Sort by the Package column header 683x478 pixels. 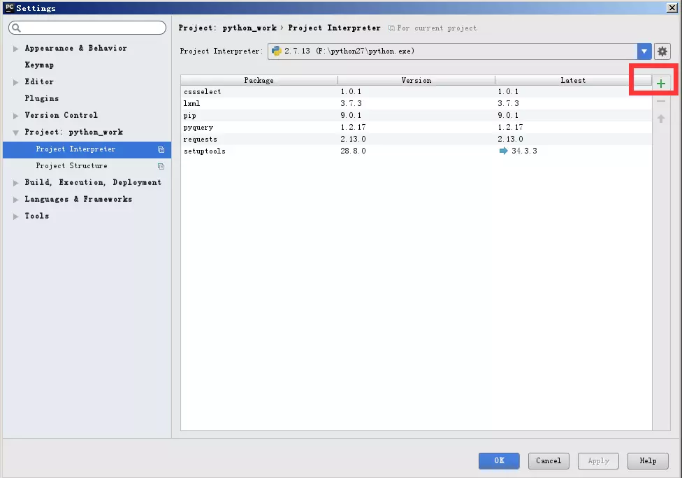258,80
